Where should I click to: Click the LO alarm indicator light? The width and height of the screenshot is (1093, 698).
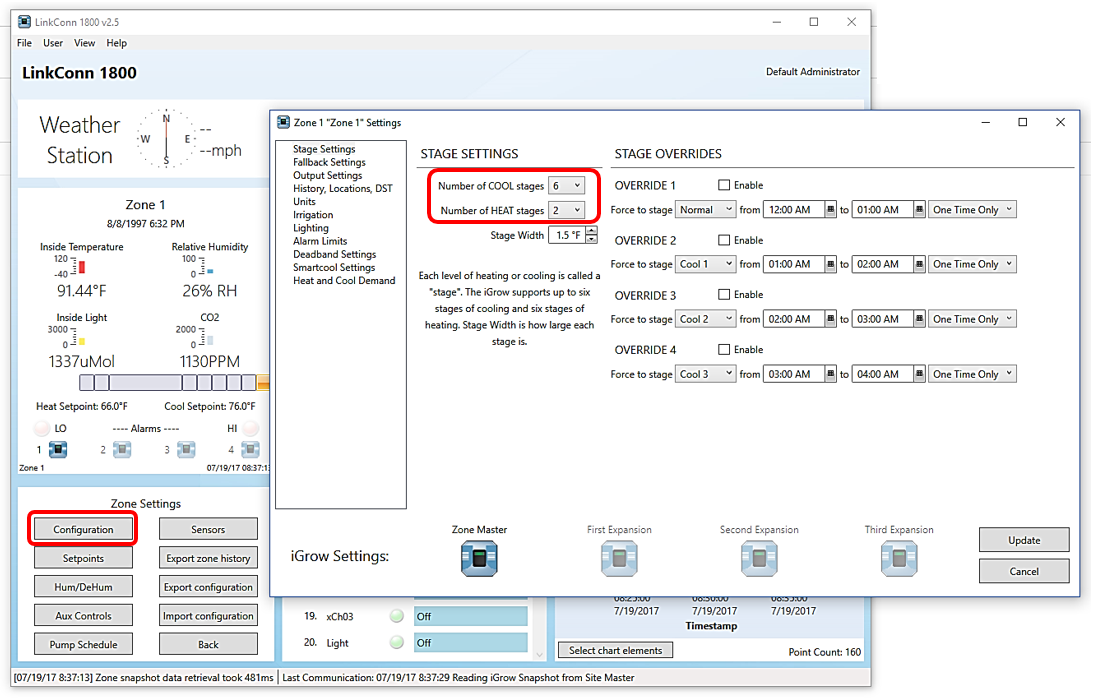(x=43, y=428)
